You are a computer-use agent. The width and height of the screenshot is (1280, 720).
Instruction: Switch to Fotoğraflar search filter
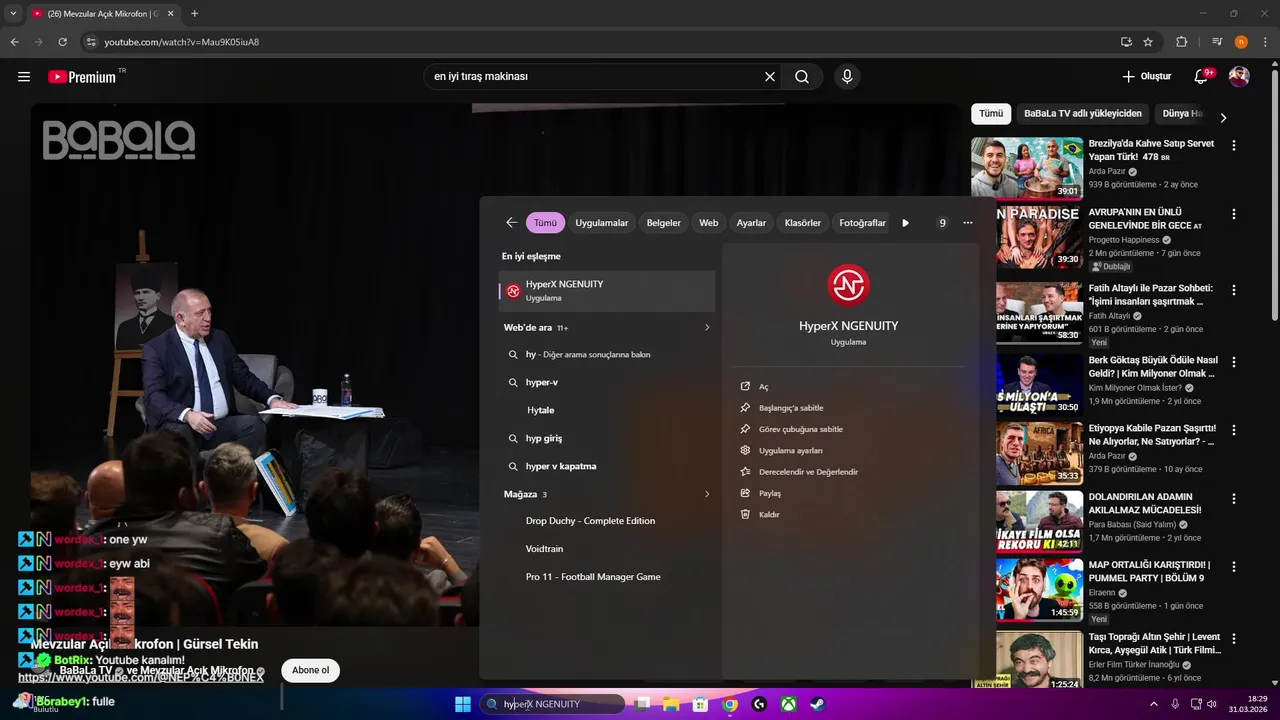click(863, 223)
